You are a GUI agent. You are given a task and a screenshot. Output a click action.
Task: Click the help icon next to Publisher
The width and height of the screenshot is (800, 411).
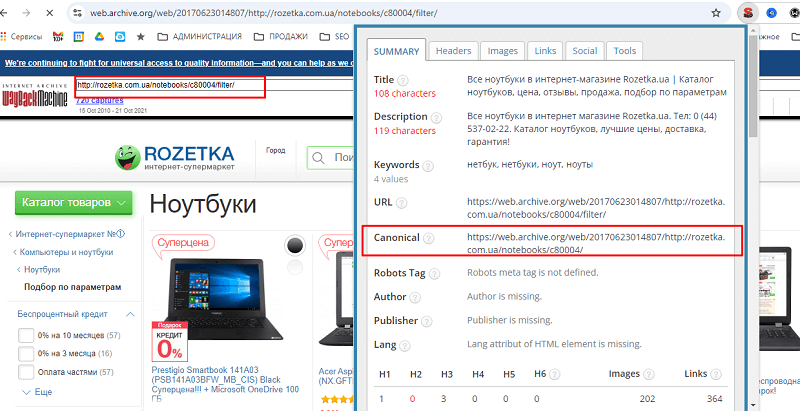click(427, 322)
